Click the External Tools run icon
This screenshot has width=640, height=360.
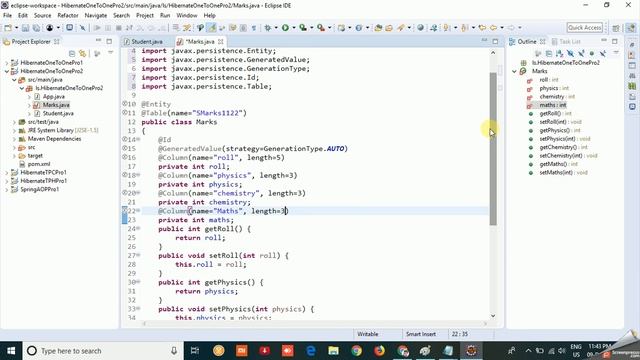tap(321, 28)
